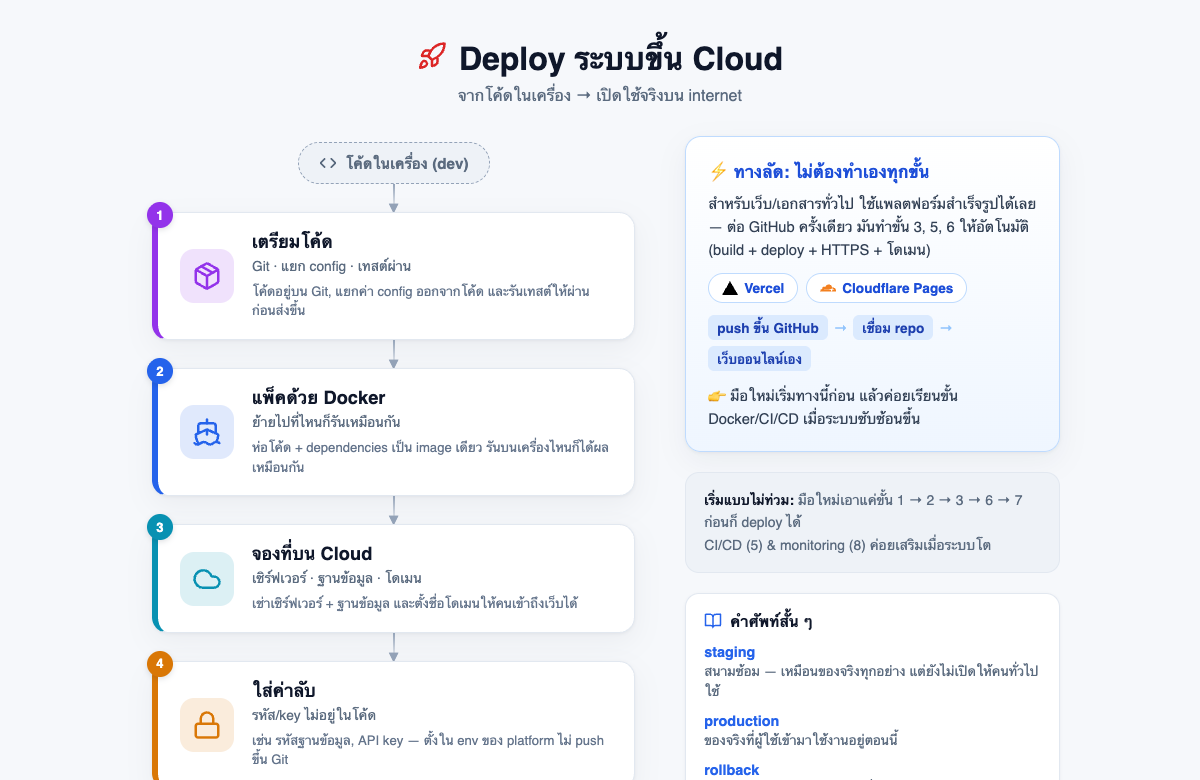Click the description starting with เช่าเซิร์ฟเวอร์ + ฐานข้อมูล

pyautogui.click(x=415, y=603)
